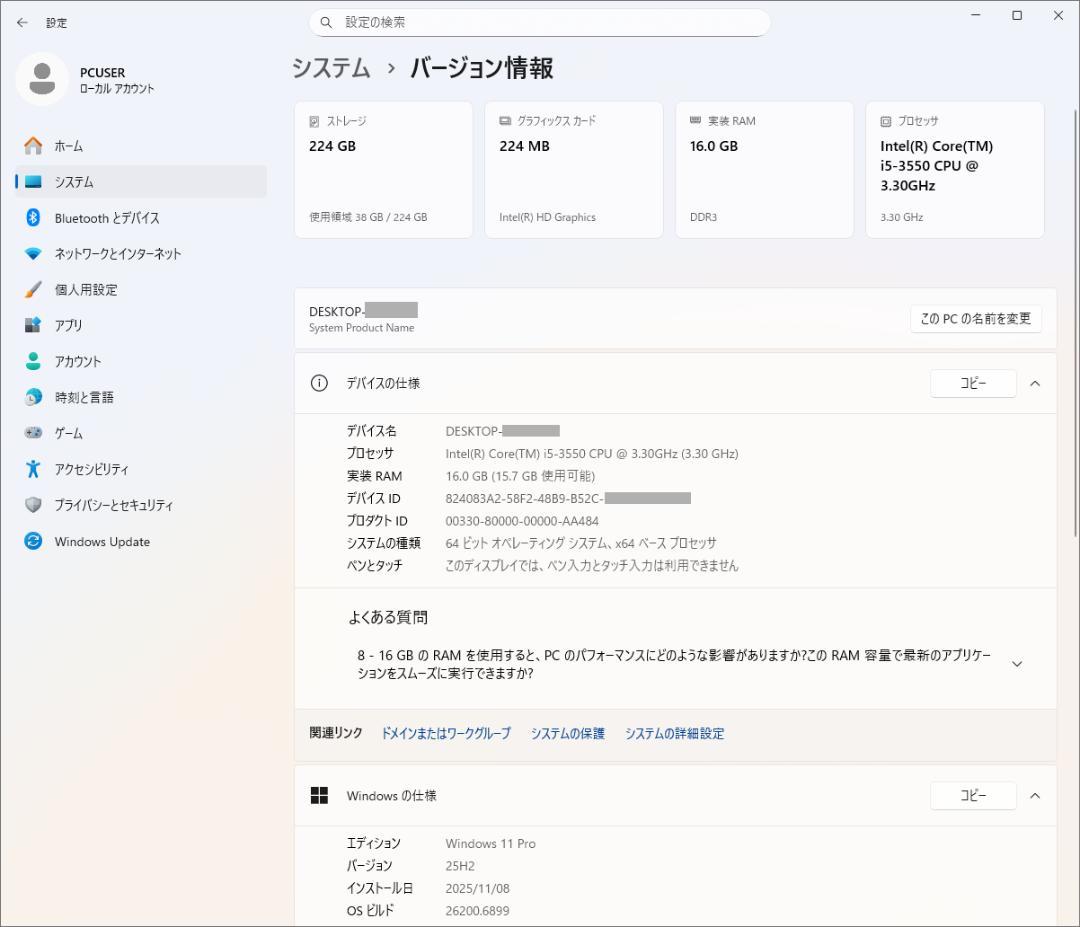Collapse the Windows の仕様 section

pyautogui.click(x=1035, y=796)
